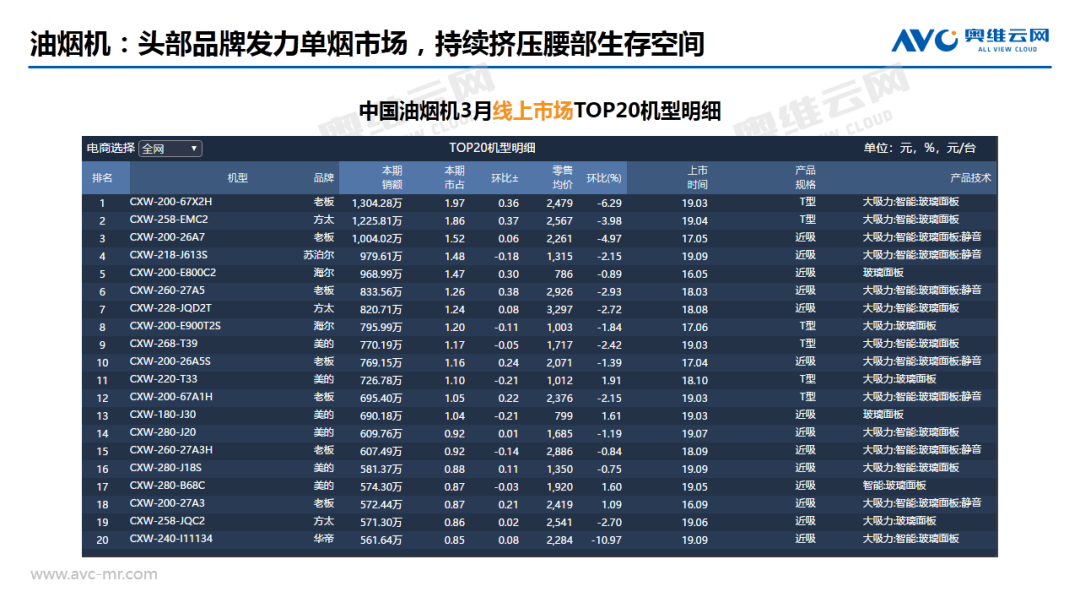Image resolution: width=1080 pixels, height=608 pixels.
Task: Click sales value 1,304.28万
Action: 377,203
